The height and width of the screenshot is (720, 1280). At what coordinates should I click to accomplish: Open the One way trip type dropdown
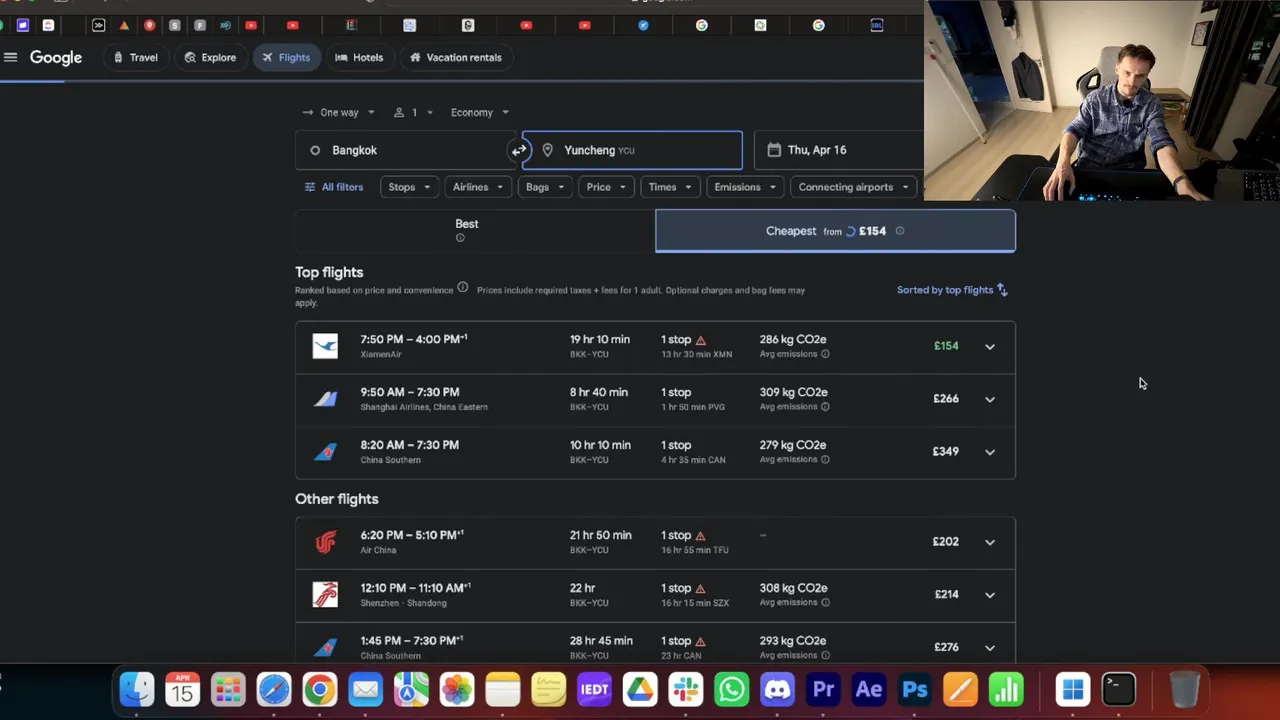tap(338, 112)
